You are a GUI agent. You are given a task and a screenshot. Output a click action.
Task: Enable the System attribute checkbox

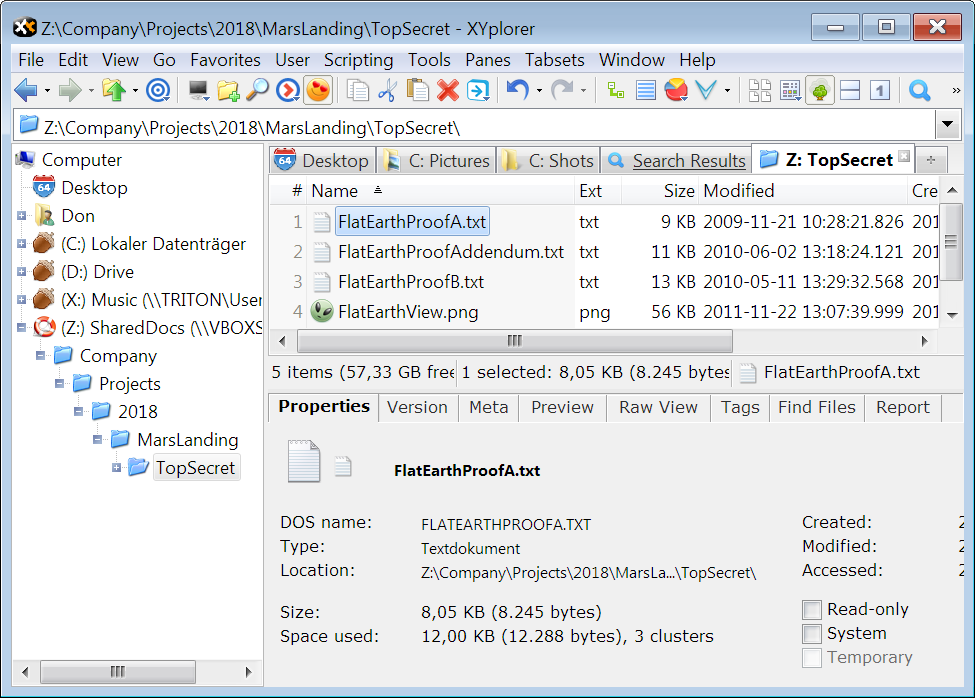click(x=812, y=634)
